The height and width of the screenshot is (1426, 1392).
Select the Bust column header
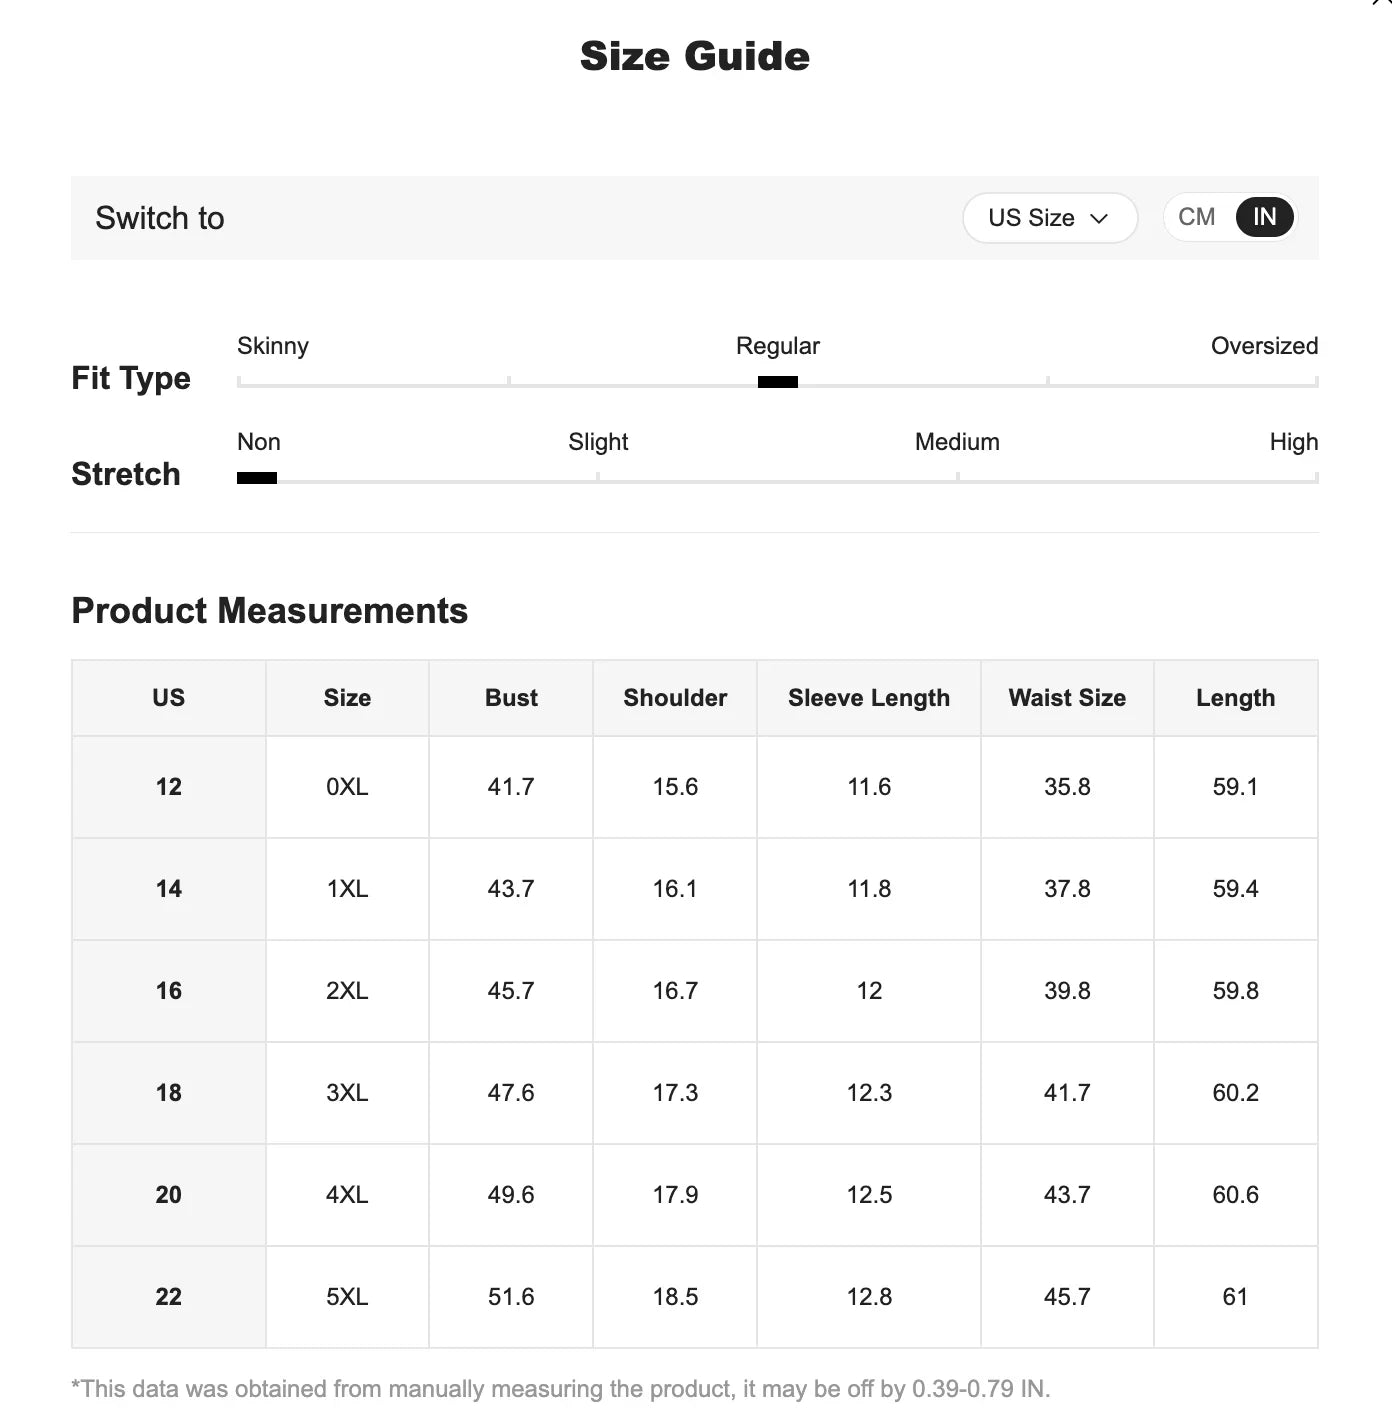click(x=510, y=698)
